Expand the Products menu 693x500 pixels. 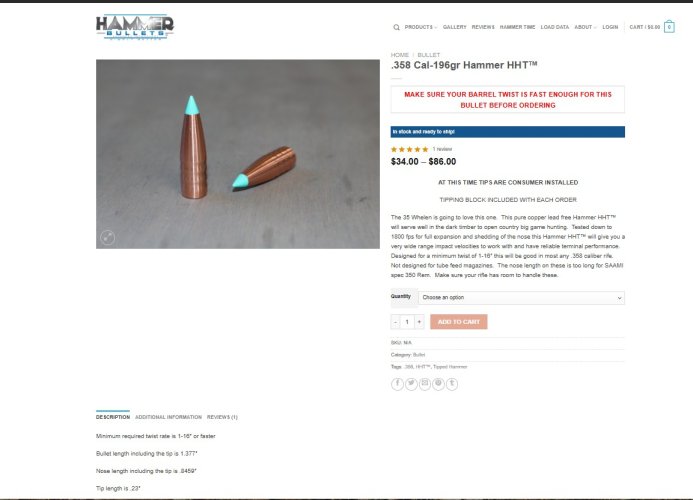click(x=421, y=27)
